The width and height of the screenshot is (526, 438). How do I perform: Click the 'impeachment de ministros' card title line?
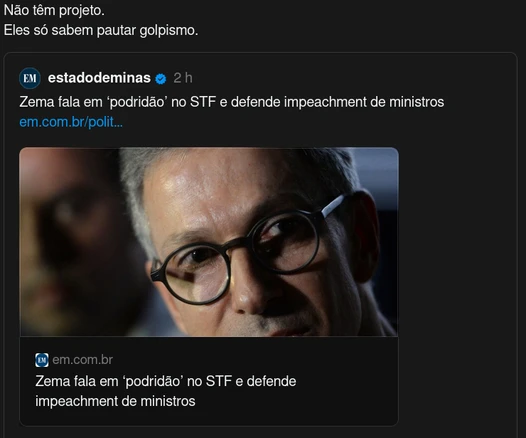coord(115,401)
